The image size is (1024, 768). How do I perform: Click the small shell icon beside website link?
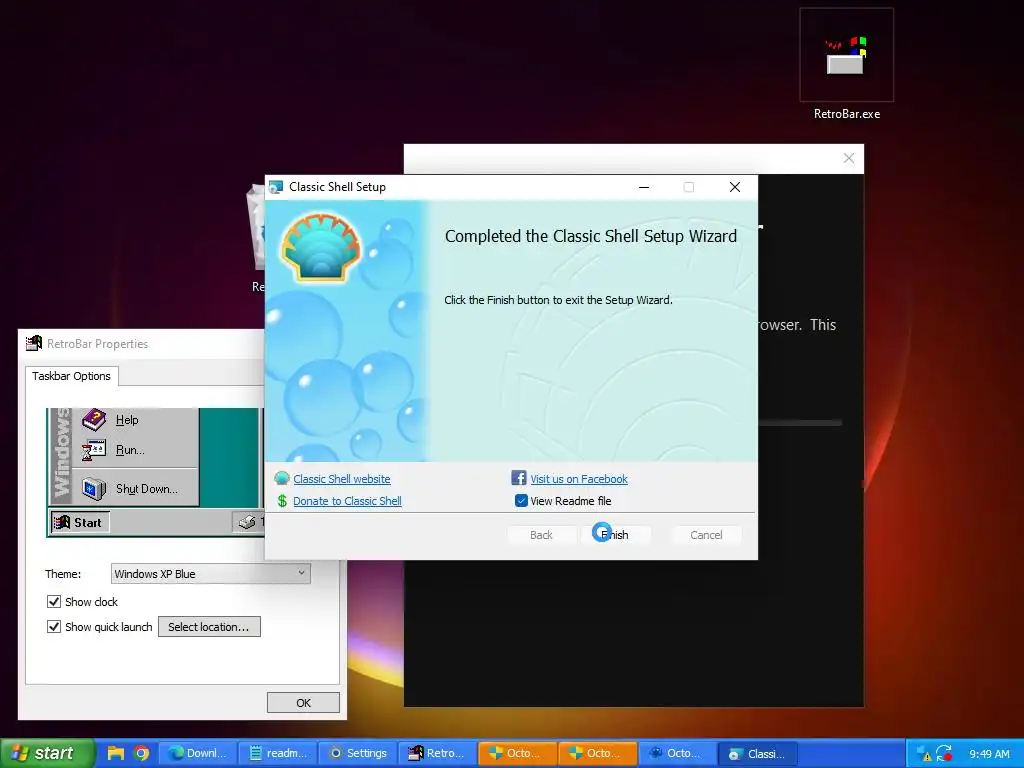282,479
